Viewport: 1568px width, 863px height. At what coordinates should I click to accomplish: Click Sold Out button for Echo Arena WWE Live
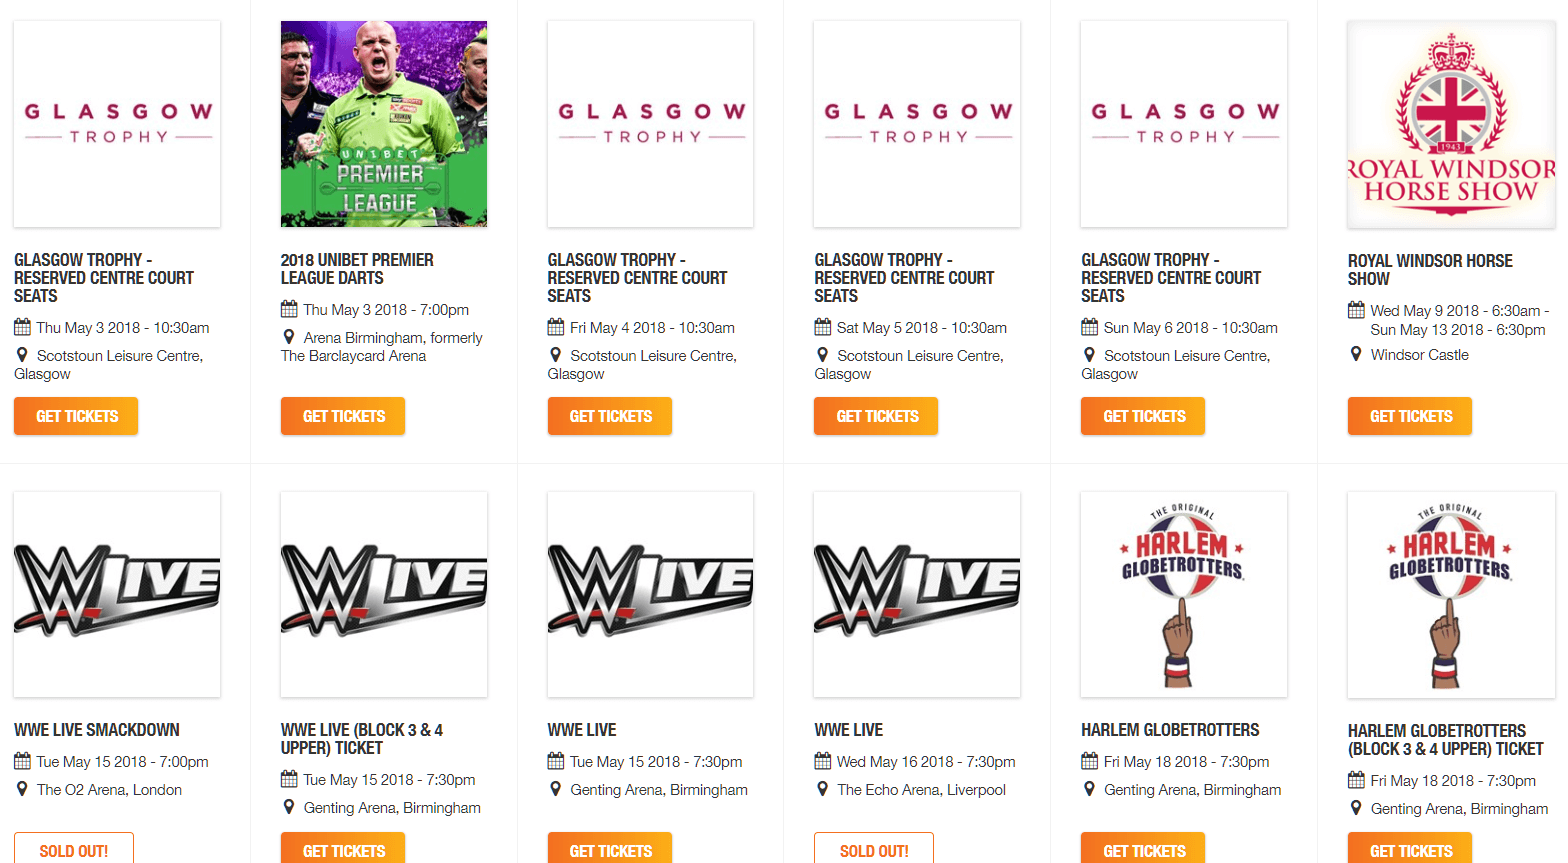(874, 850)
